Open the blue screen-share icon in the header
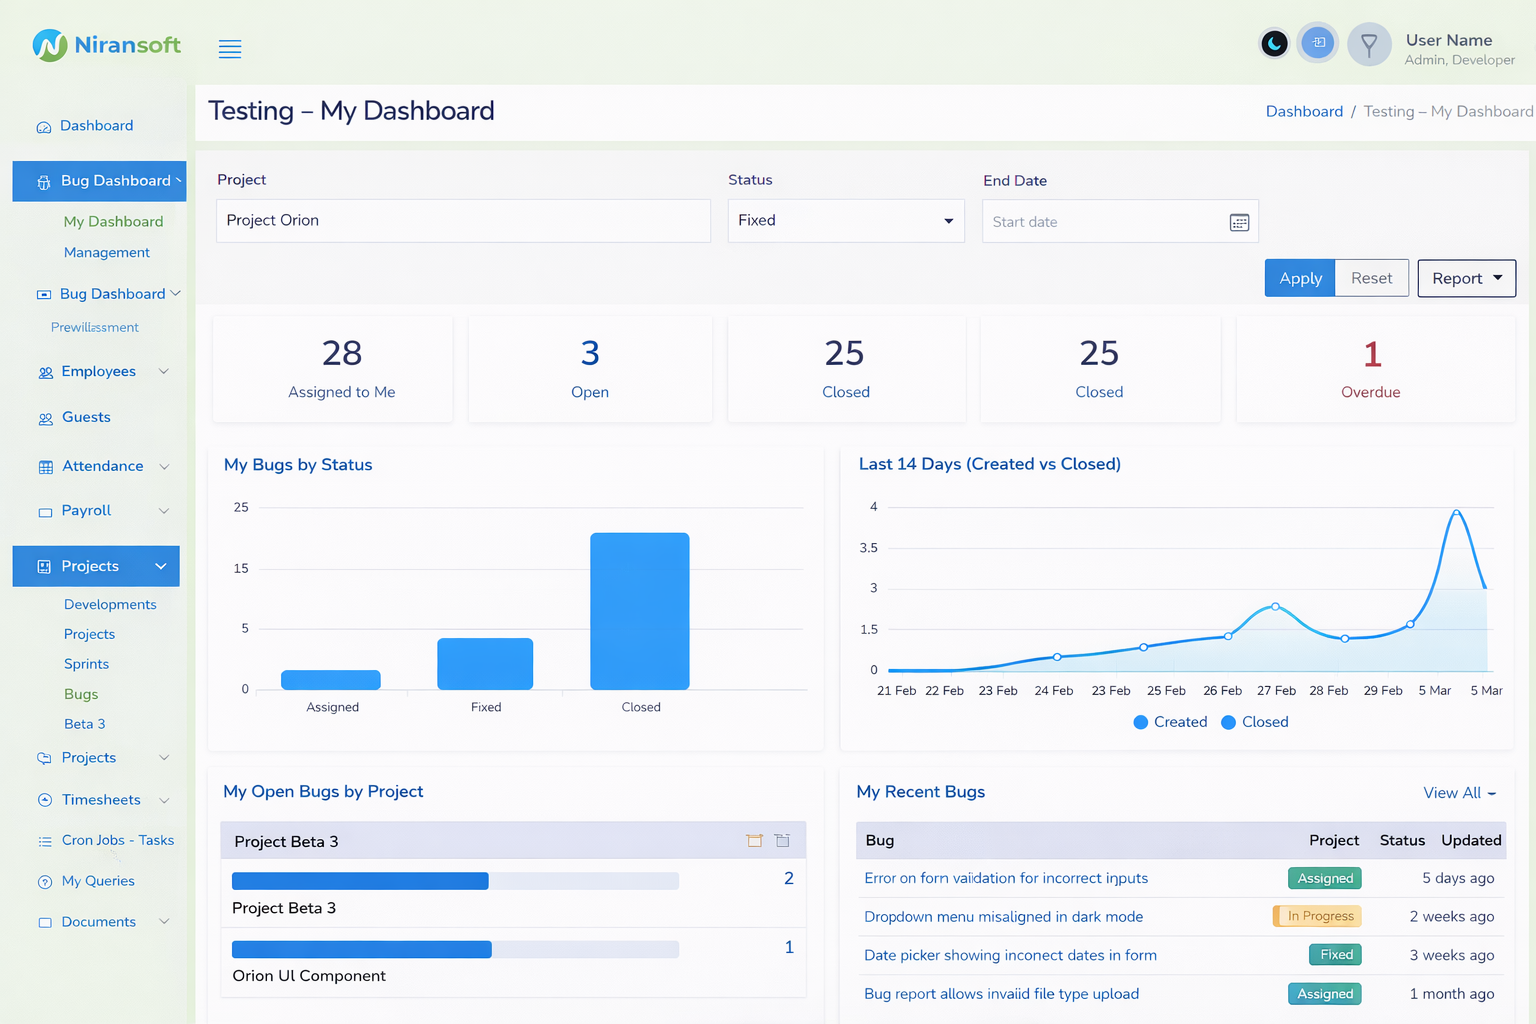The height and width of the screenshot is (1024, 1536). pos(1317,43)
